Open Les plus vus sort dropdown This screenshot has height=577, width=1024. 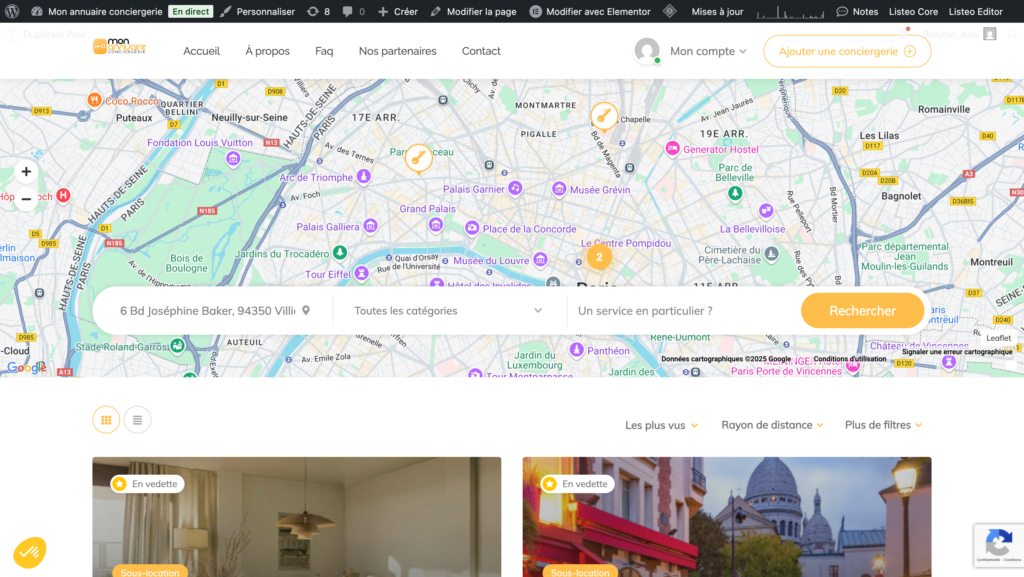(662, 425)
